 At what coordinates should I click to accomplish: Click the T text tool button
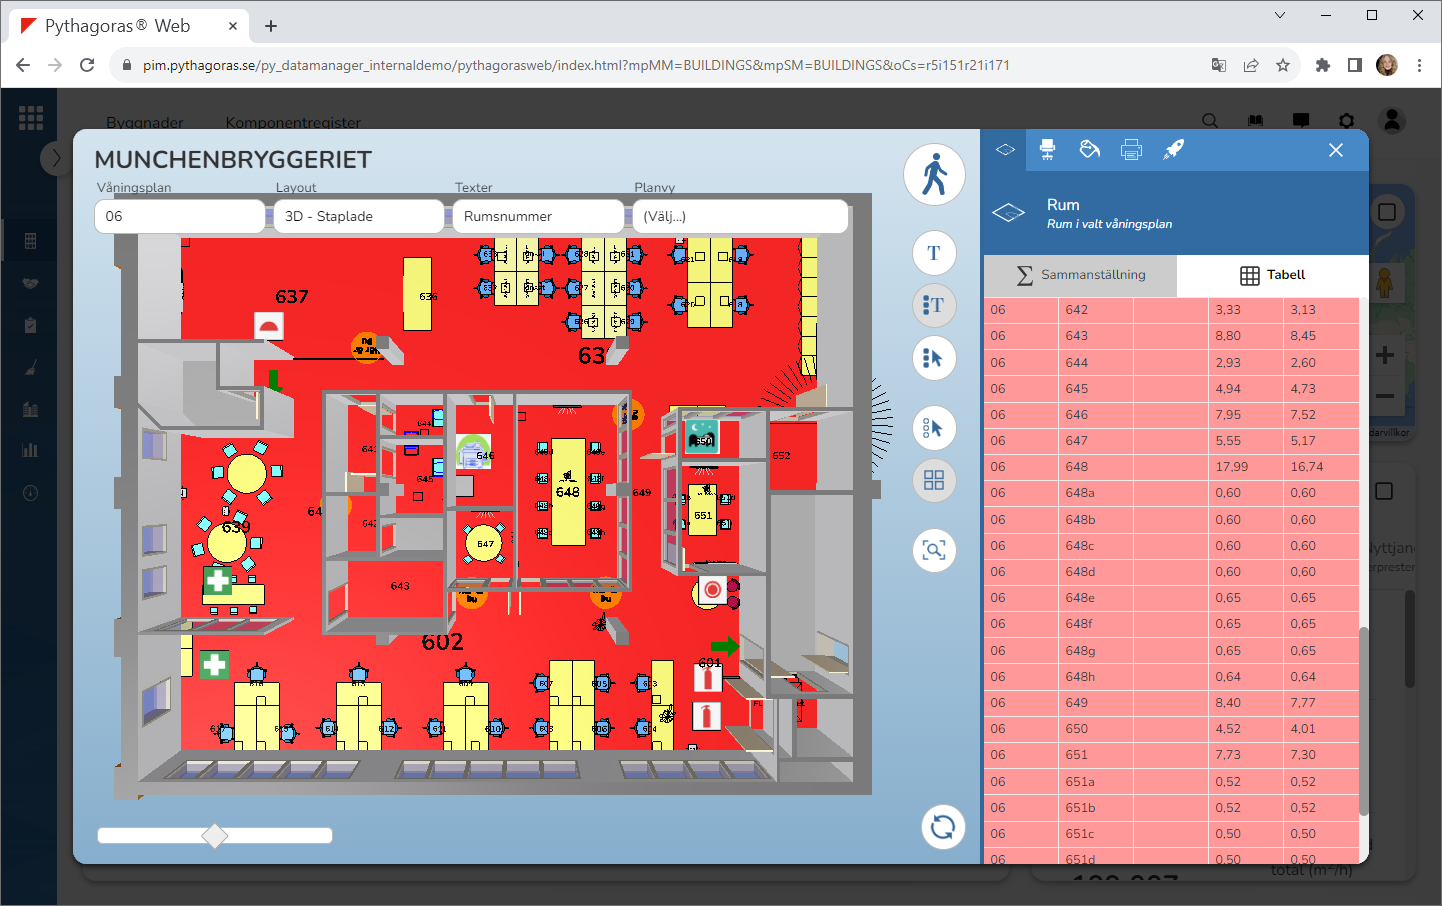[x=934, y=253]
